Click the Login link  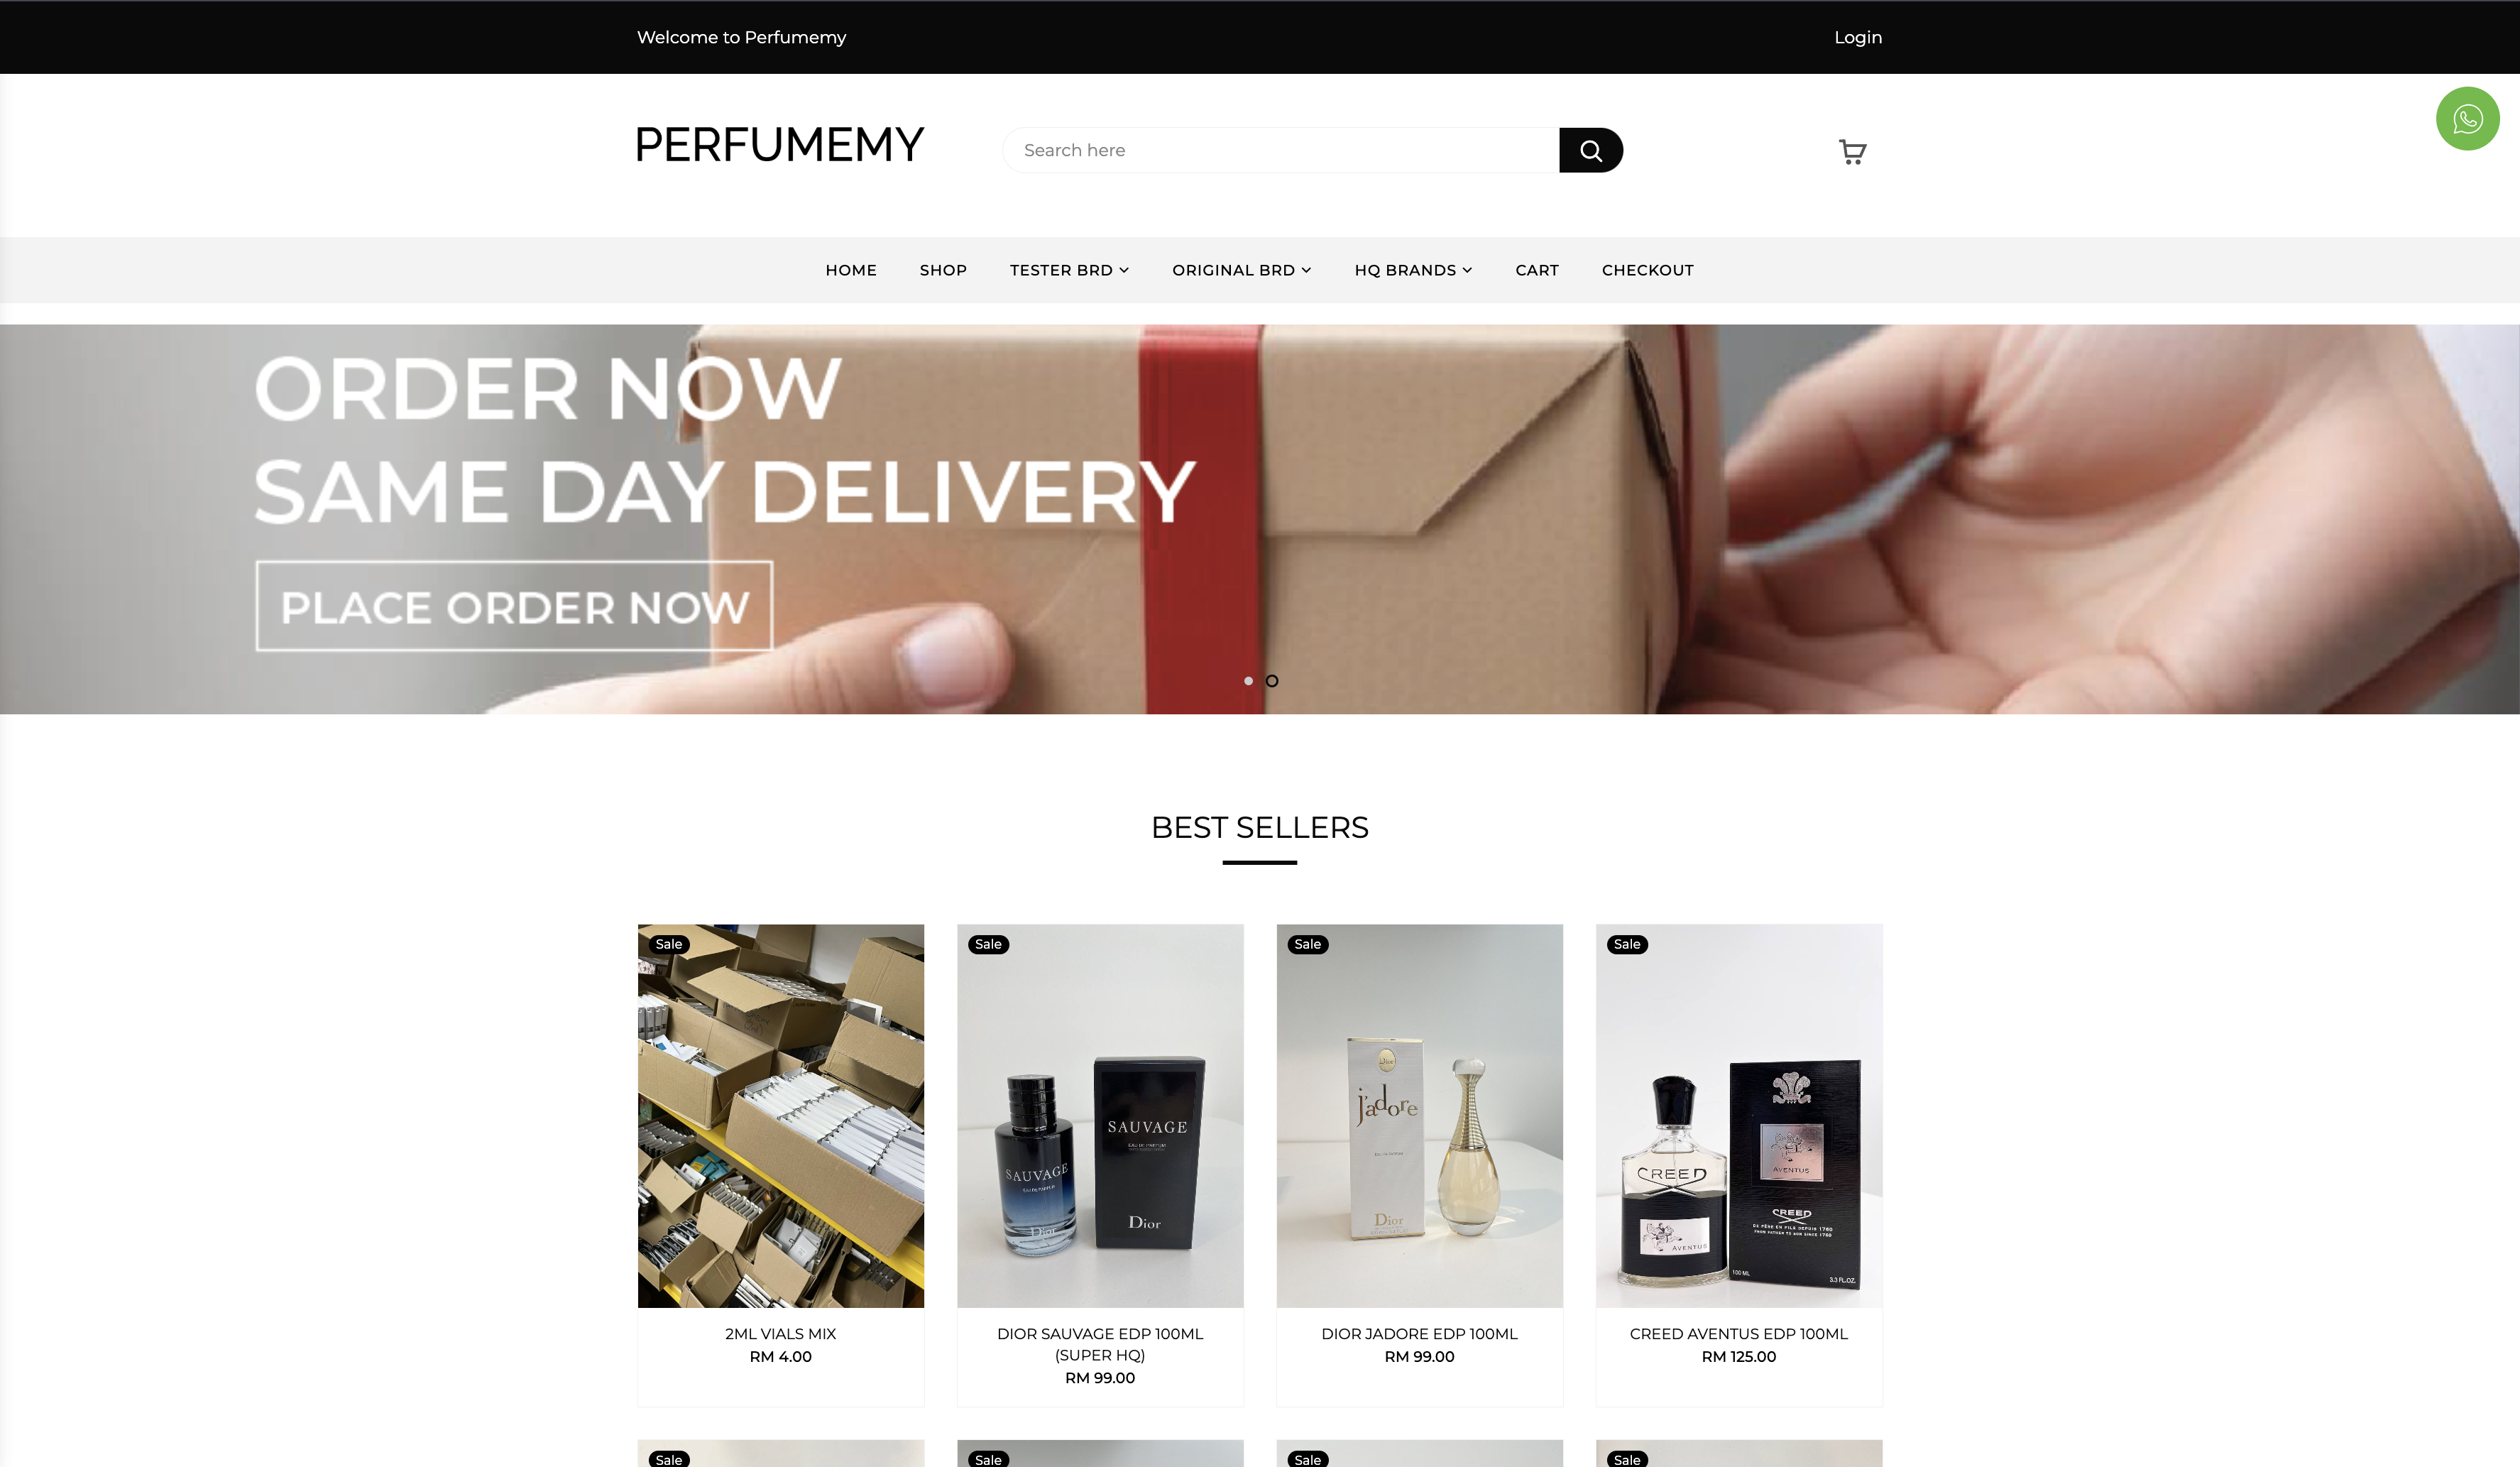(x=1857, y=37)
